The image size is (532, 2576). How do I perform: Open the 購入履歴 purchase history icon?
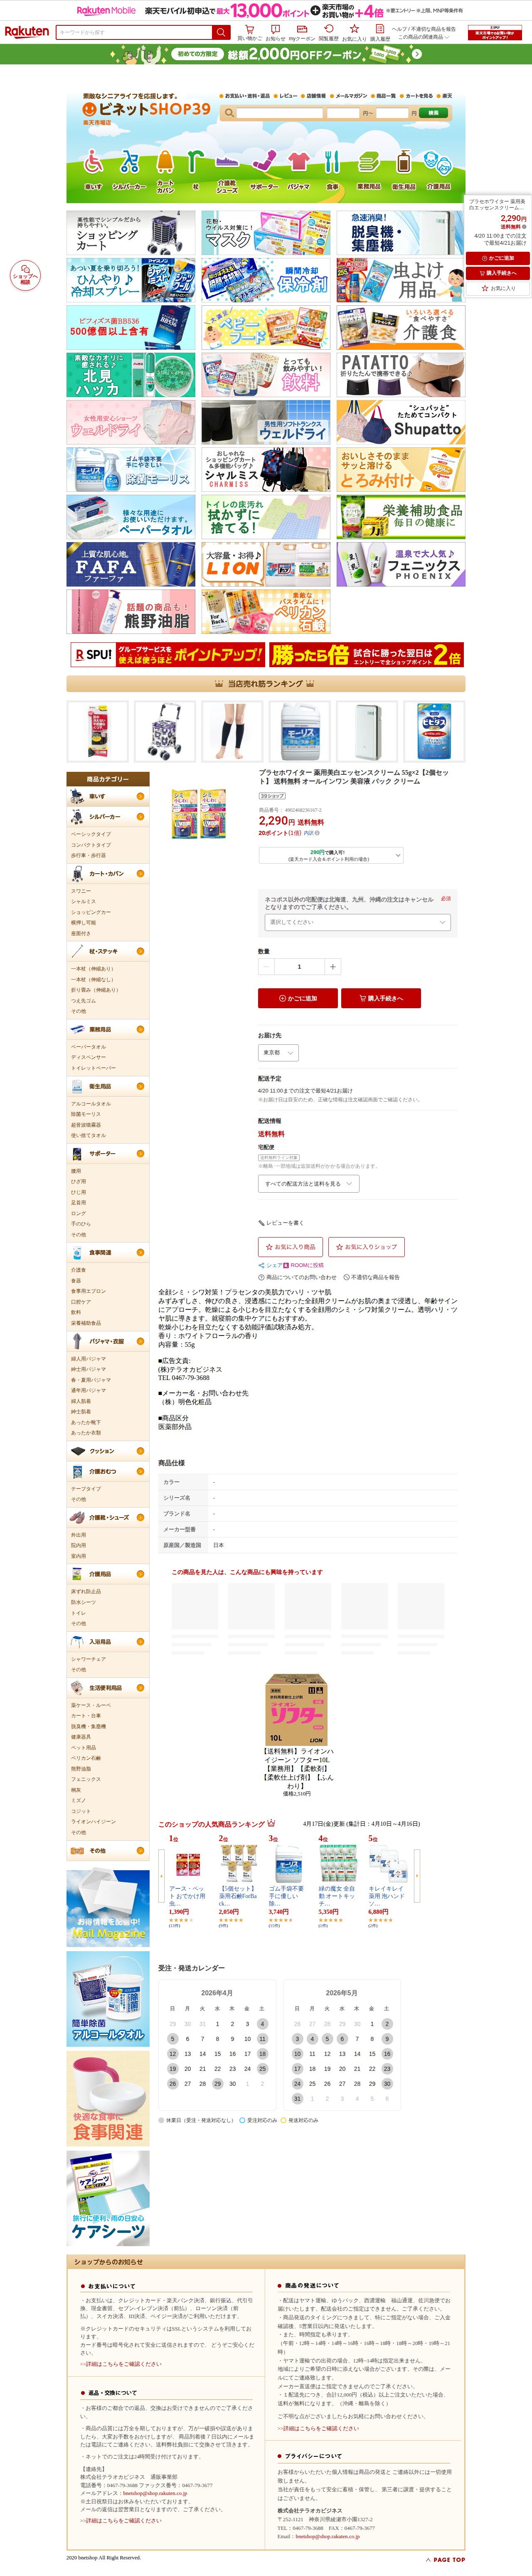coord(380,32)
